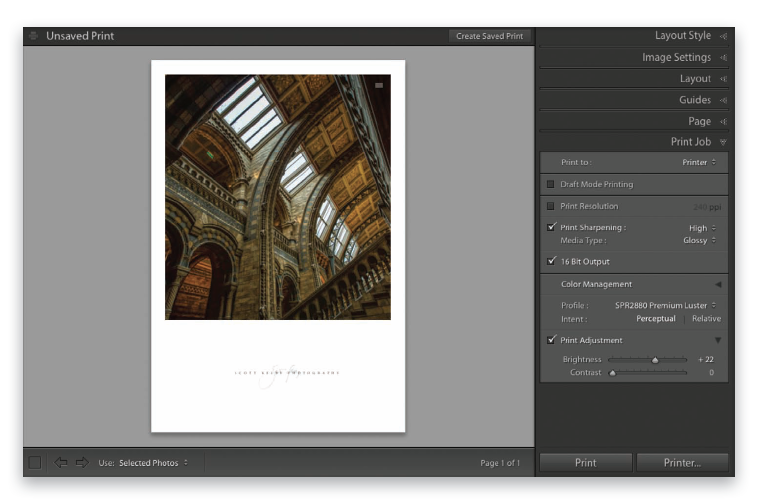Toggle the Print Resolution checkbox

pos(551,206)
